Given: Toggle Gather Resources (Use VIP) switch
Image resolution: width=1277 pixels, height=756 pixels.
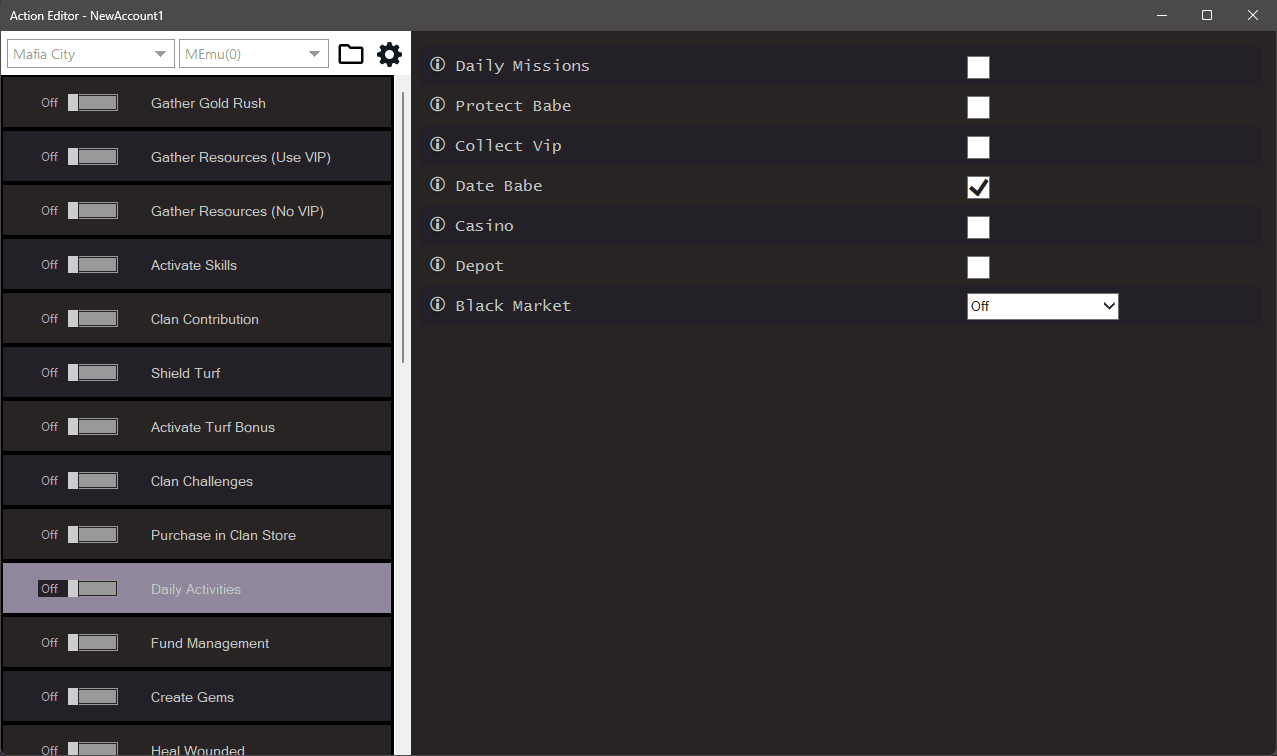Looking at the screenshot, I should tap(93, 157).
